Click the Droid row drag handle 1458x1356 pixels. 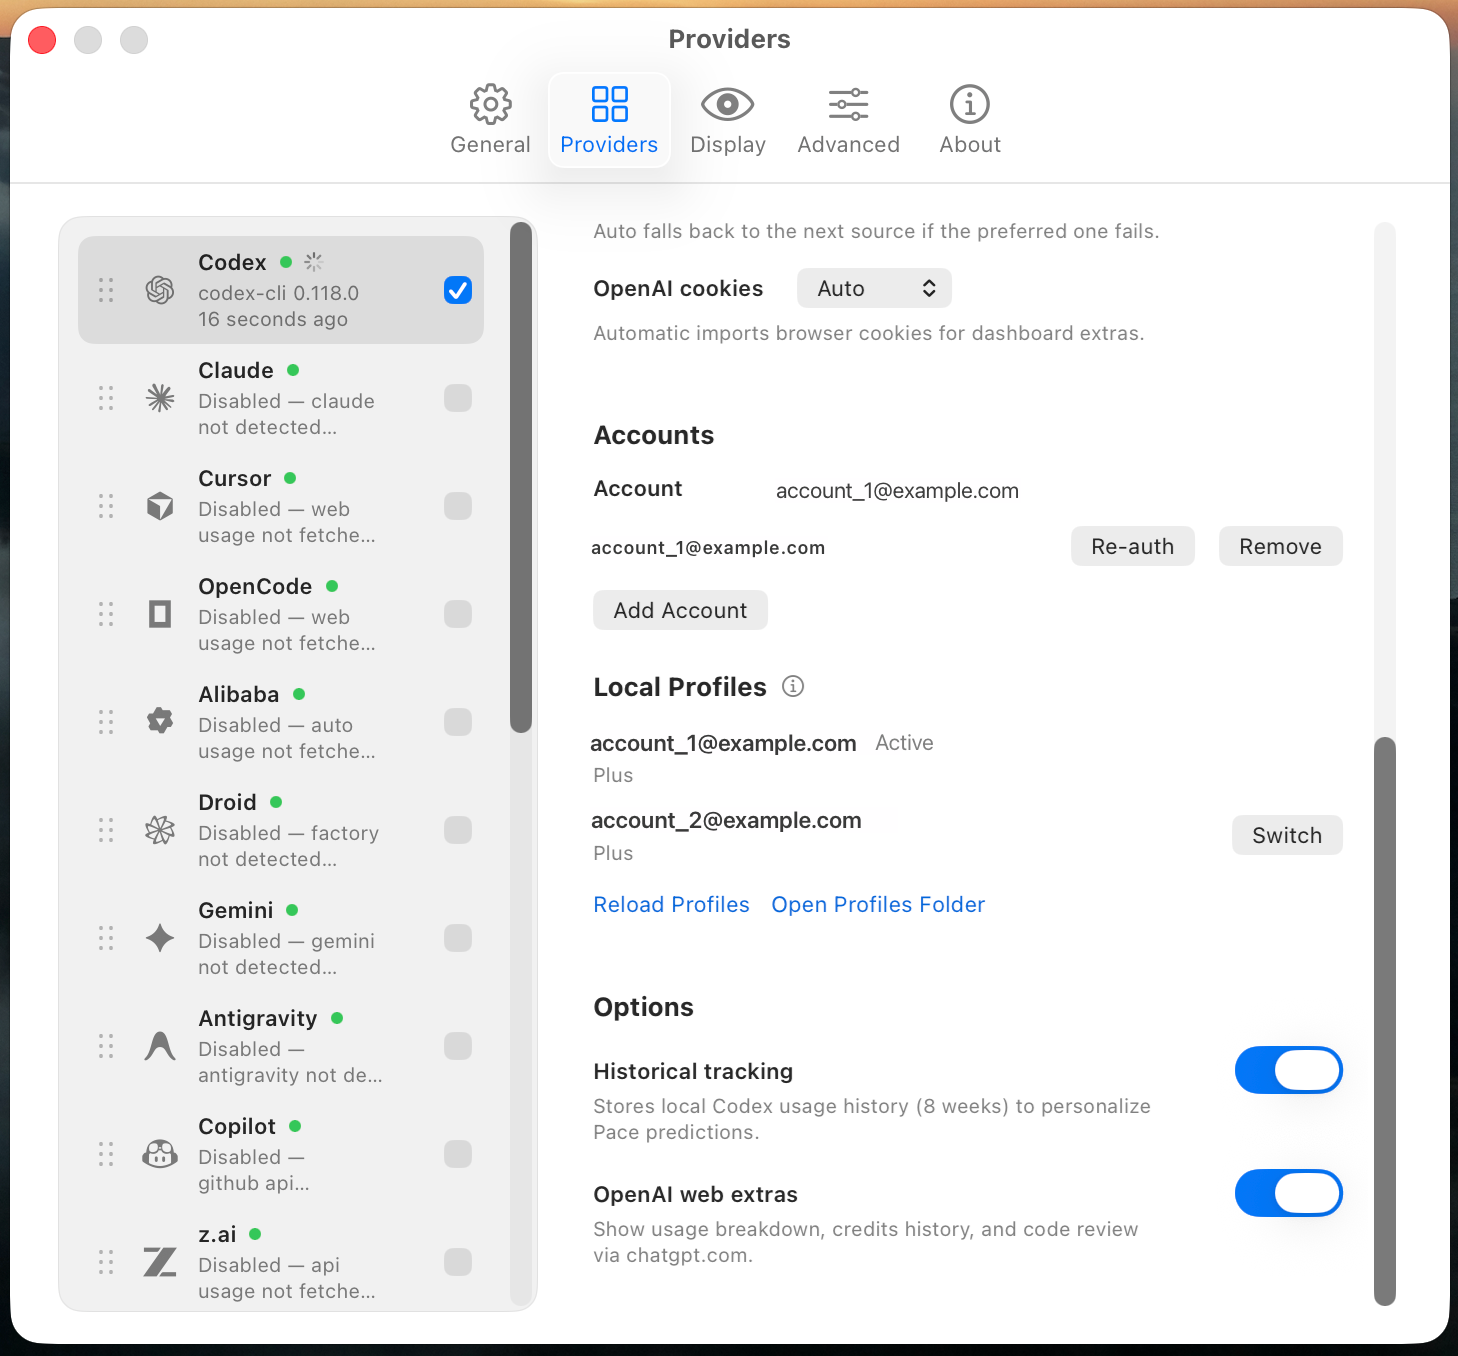106,830
